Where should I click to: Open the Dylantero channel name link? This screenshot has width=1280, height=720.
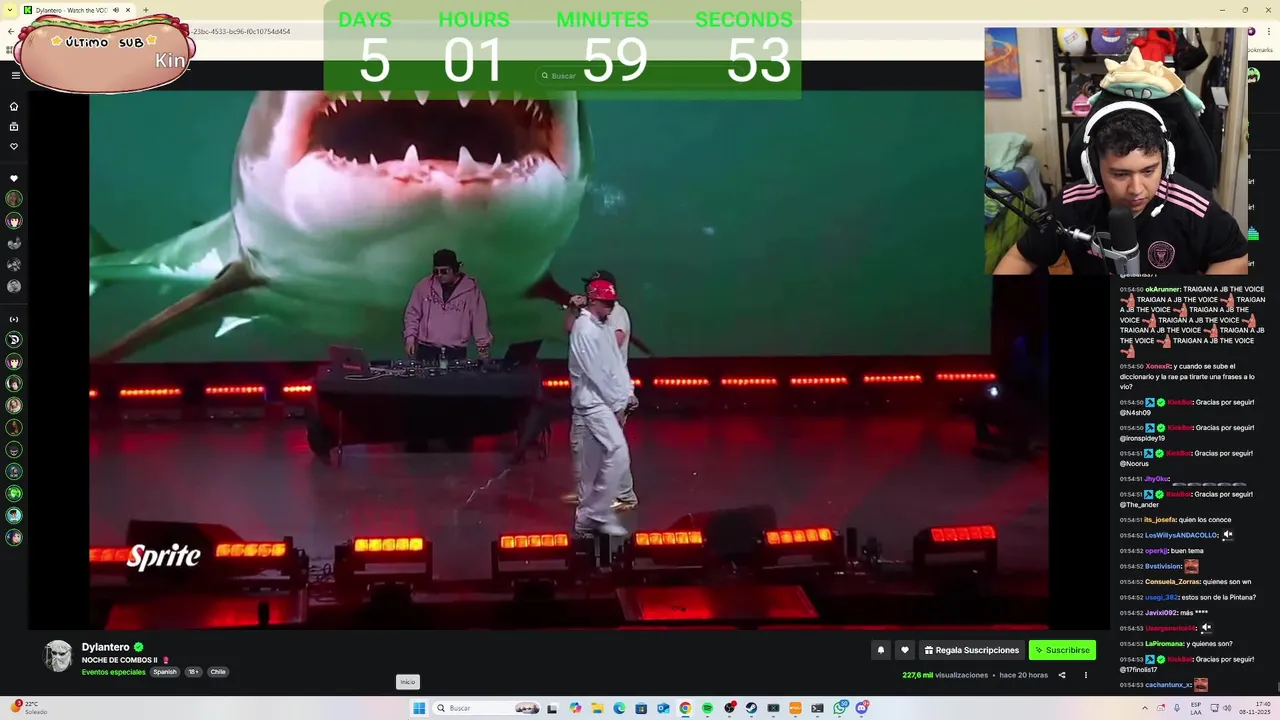[106, 647]
